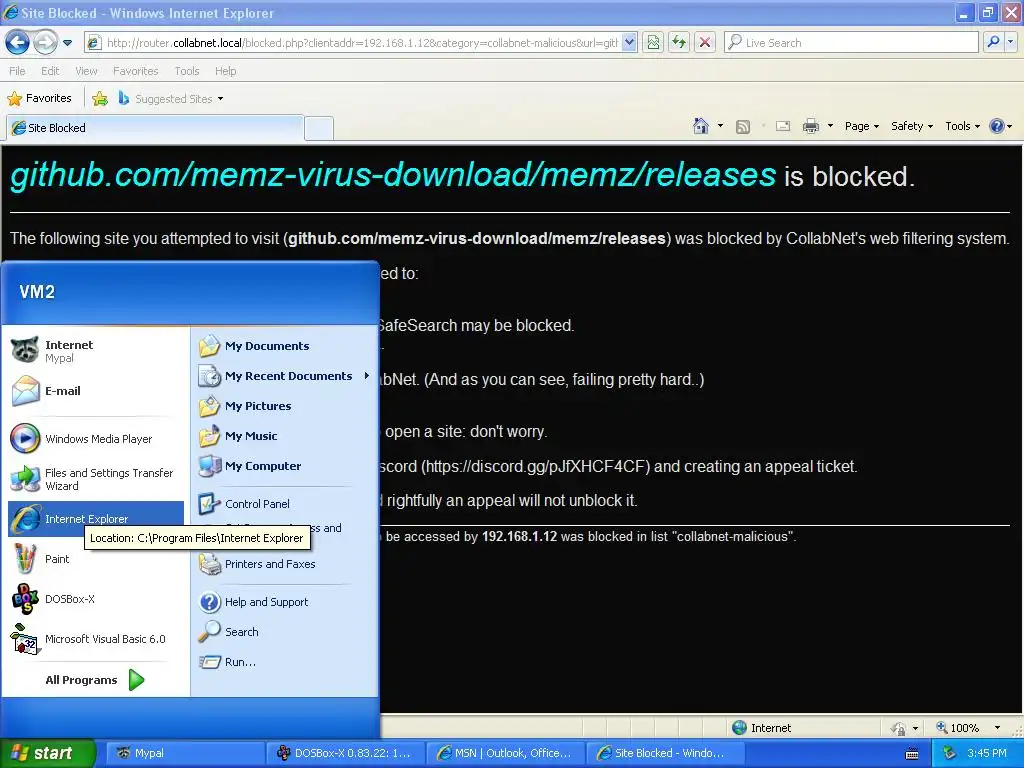Image resolution: width=1024 pixels, height=768 pixels.
Task: Launch Windows Media Player
Action: click(96, 439)
